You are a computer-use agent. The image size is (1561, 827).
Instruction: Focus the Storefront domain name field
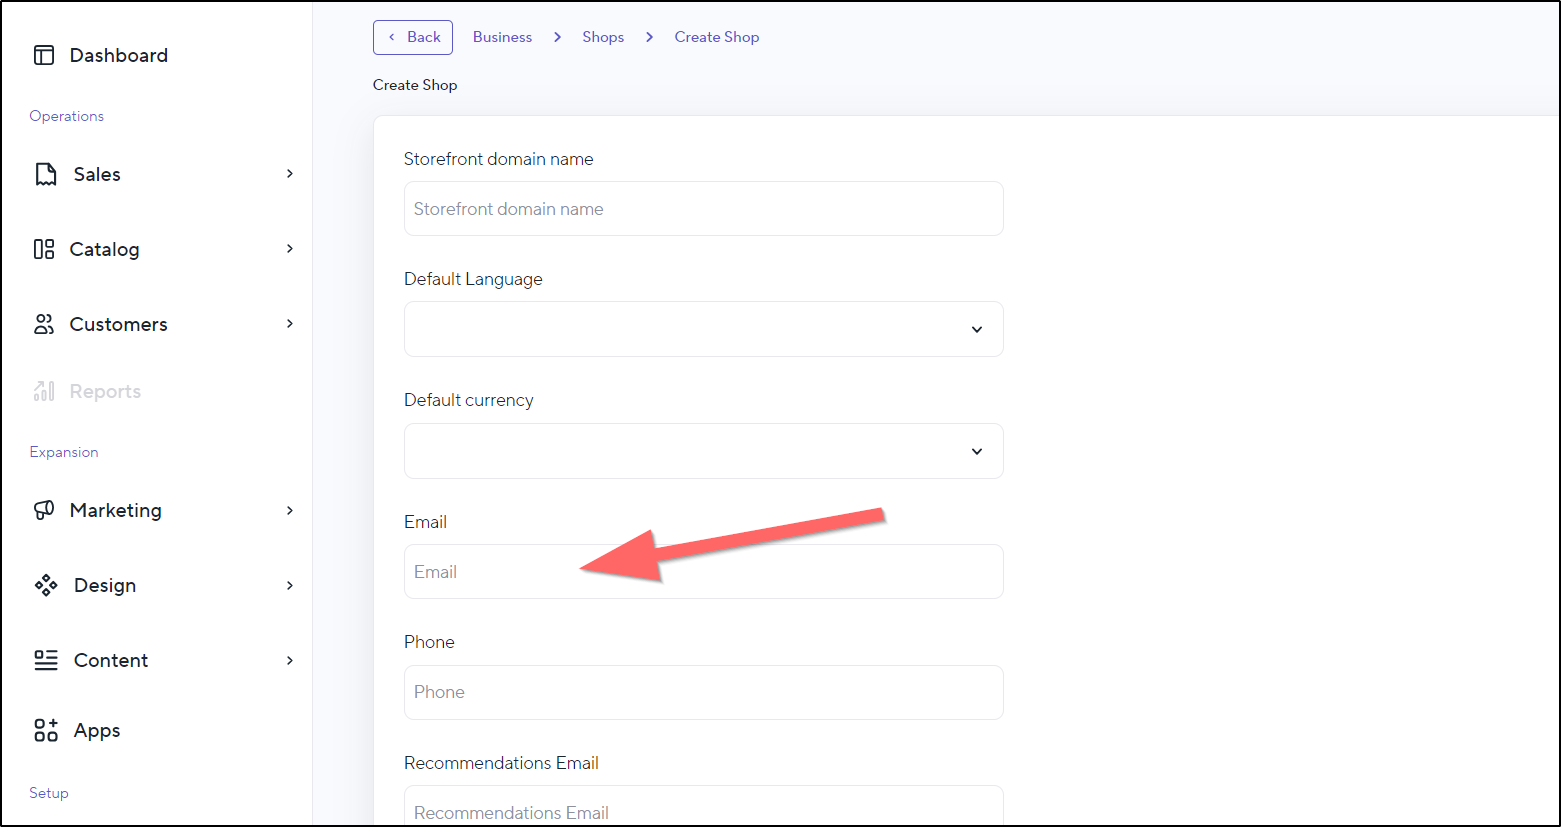tap(703, 208)
